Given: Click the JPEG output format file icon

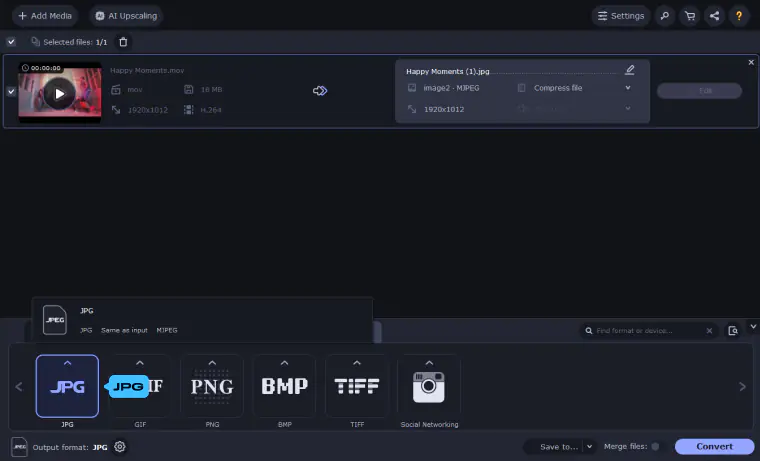Looking at the screenshot, I should pos(19,447).
